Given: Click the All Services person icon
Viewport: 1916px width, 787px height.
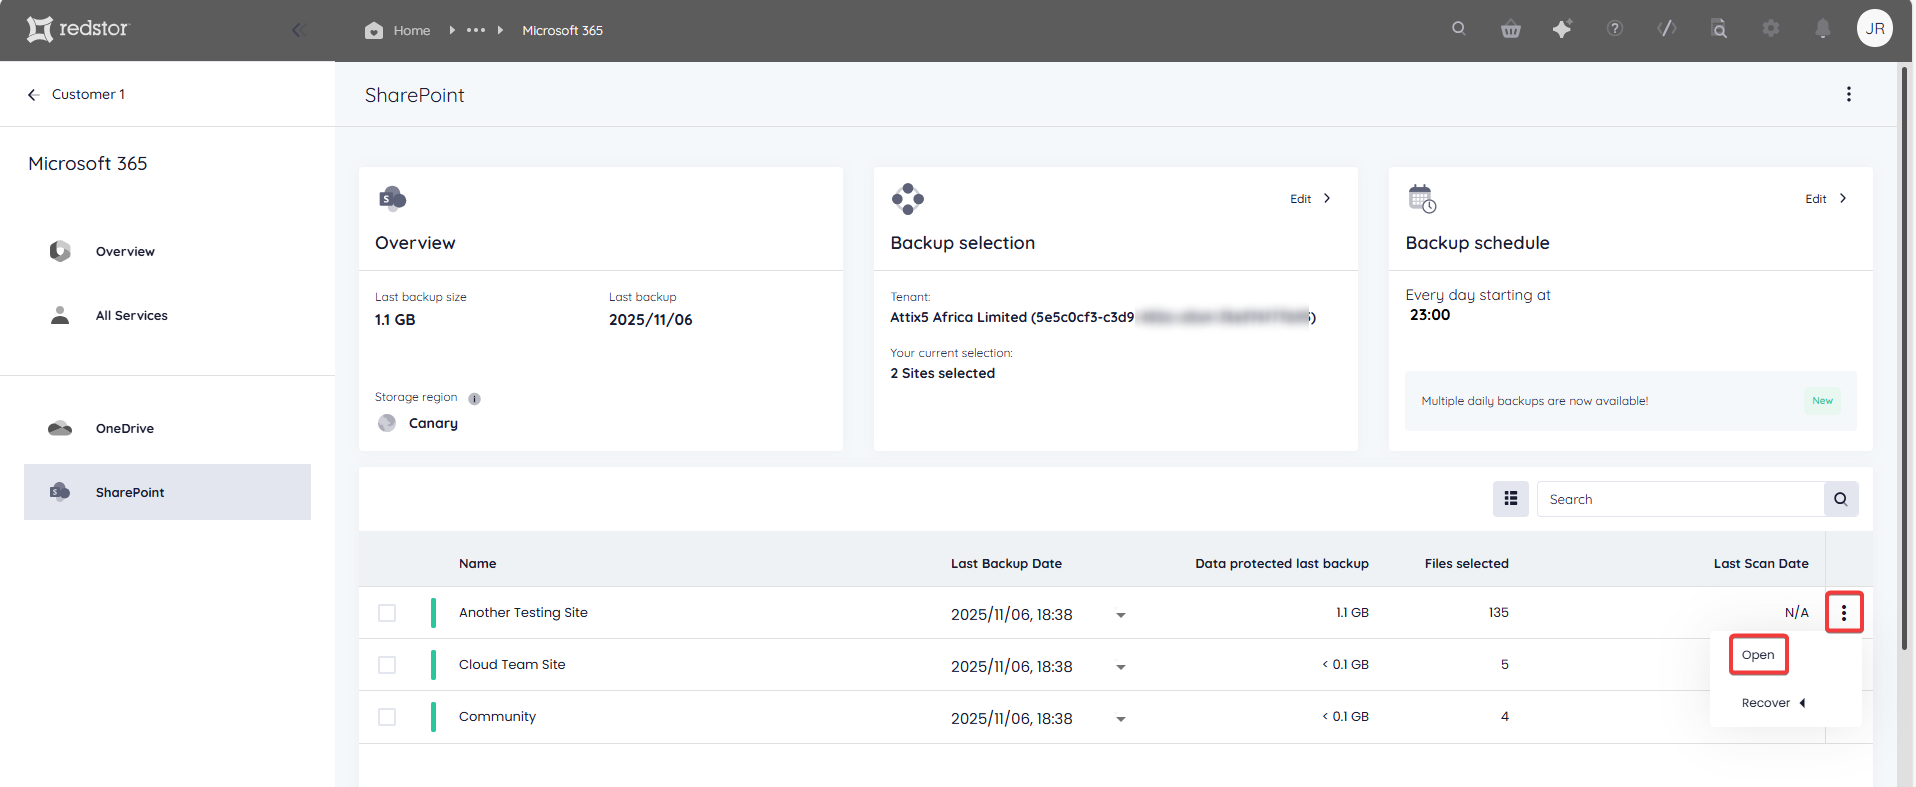Looking at the screenshot, I should 60,315.
